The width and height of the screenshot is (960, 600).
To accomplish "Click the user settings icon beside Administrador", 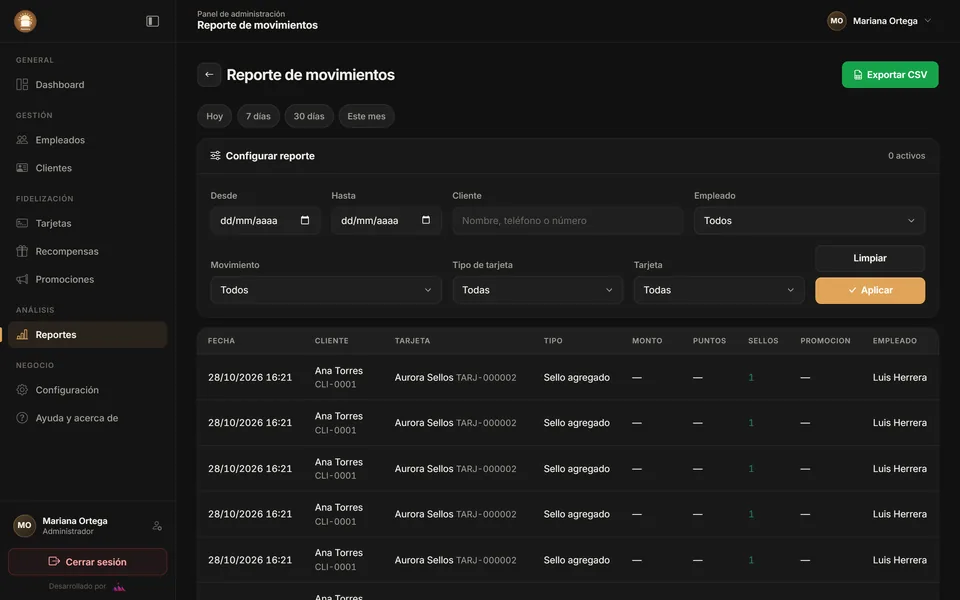I will [157, 526].
